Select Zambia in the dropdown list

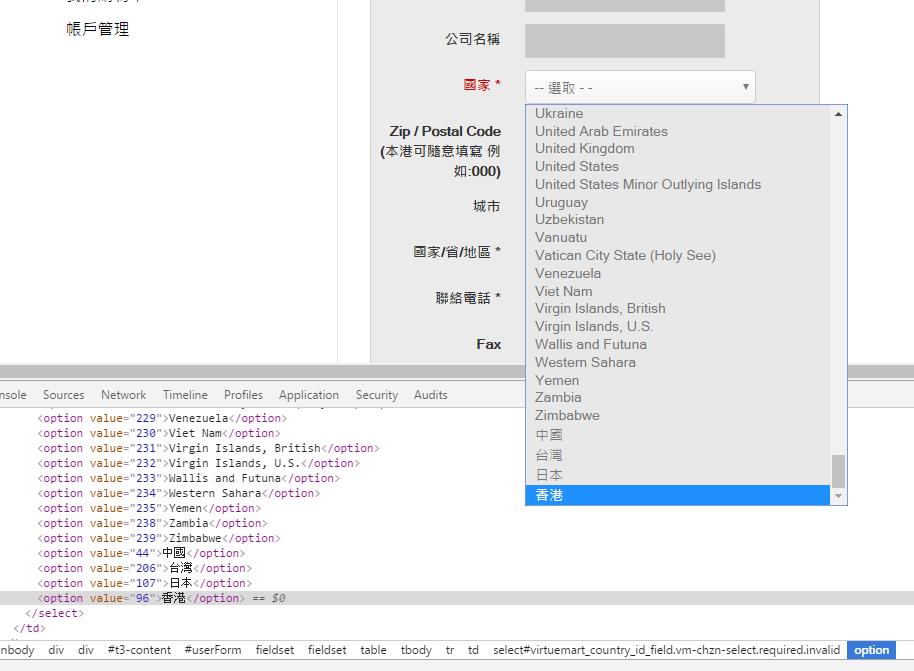(x=677, y=398)
